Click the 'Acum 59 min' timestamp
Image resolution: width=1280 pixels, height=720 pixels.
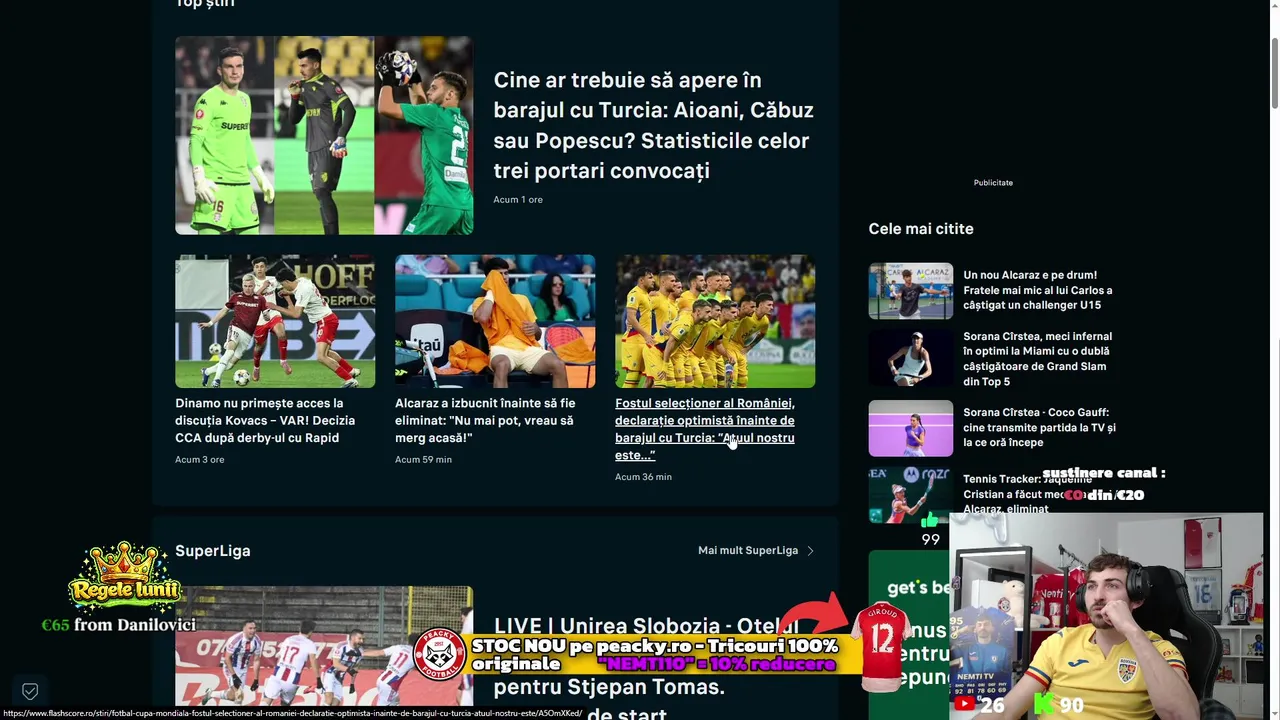tap(423, 460)
